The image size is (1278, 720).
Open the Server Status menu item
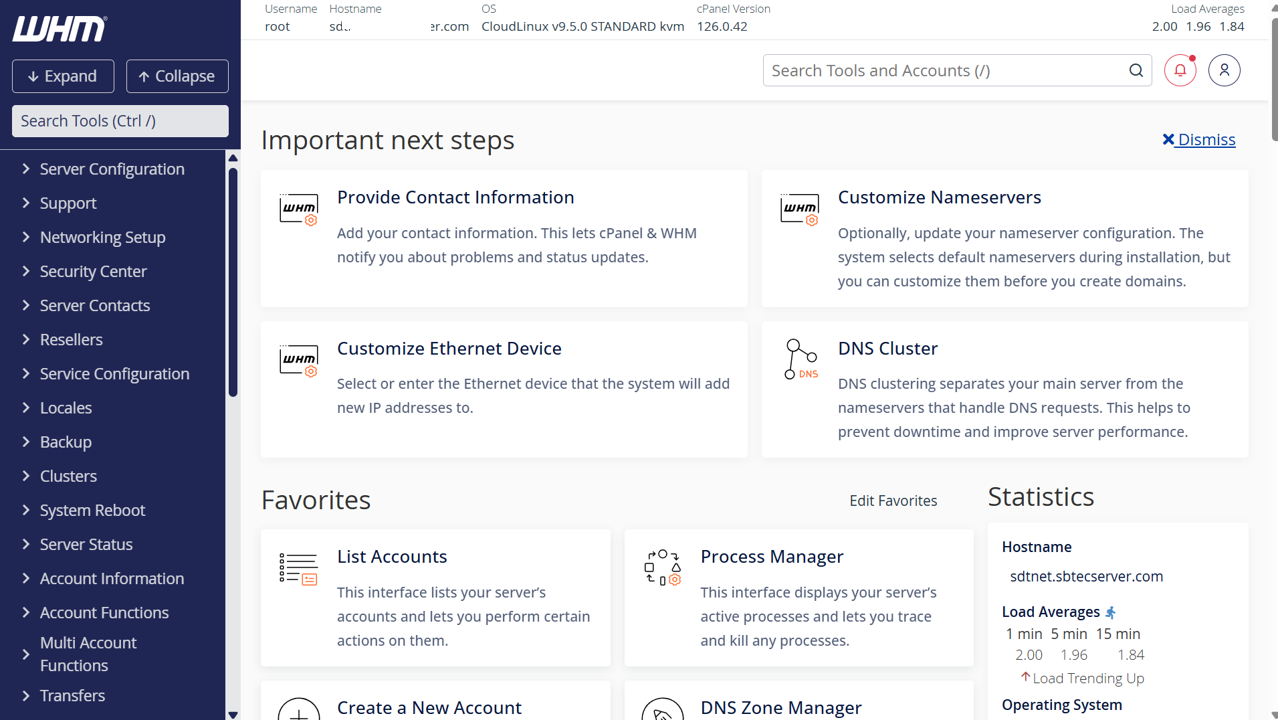click(86, 544)
